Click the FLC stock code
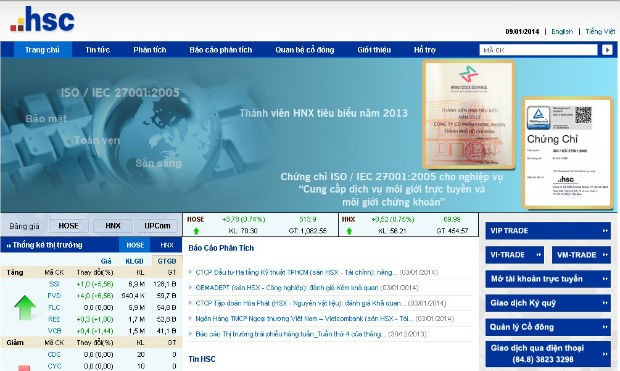The width and height of the screenshot is (620, 371). click(x=54, y=308)
